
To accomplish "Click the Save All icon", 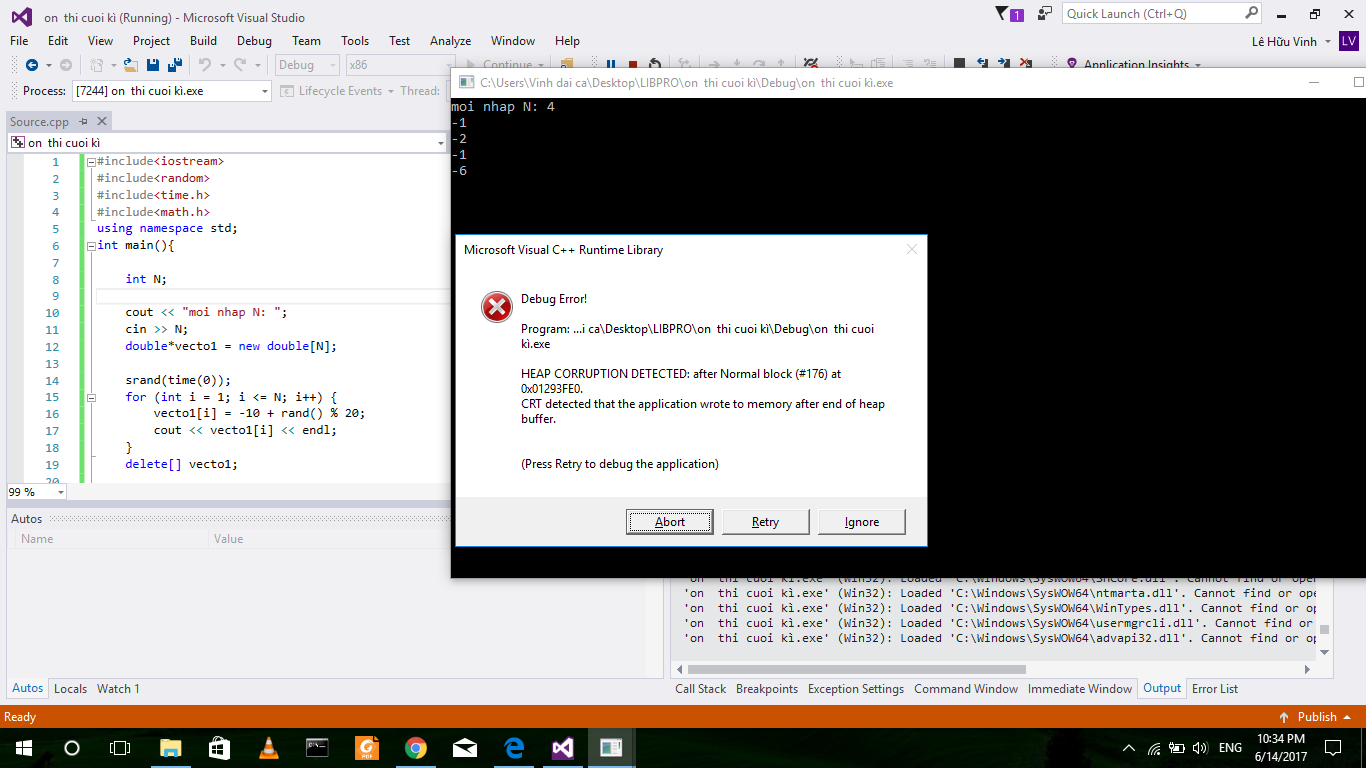I will coord(175,65).
